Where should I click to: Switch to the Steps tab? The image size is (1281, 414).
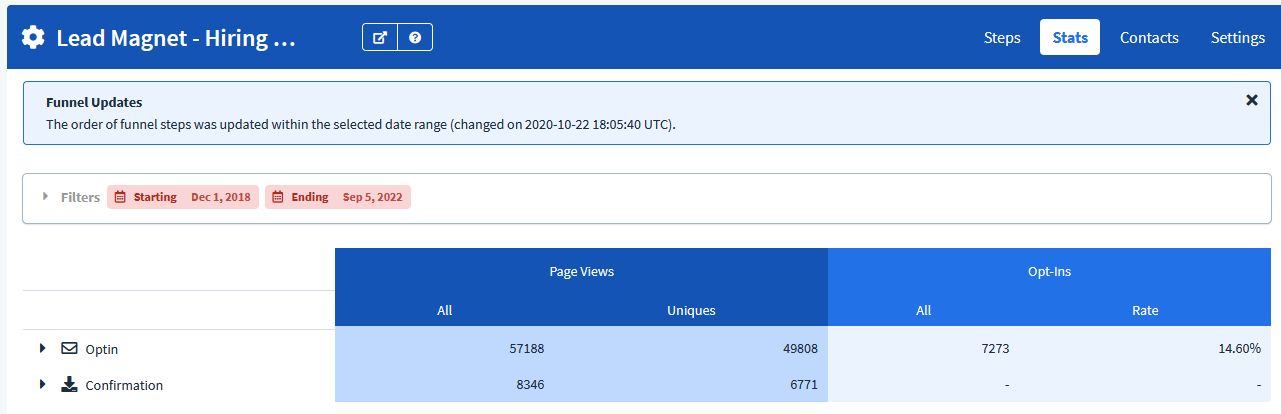(x=1002, y=37)
